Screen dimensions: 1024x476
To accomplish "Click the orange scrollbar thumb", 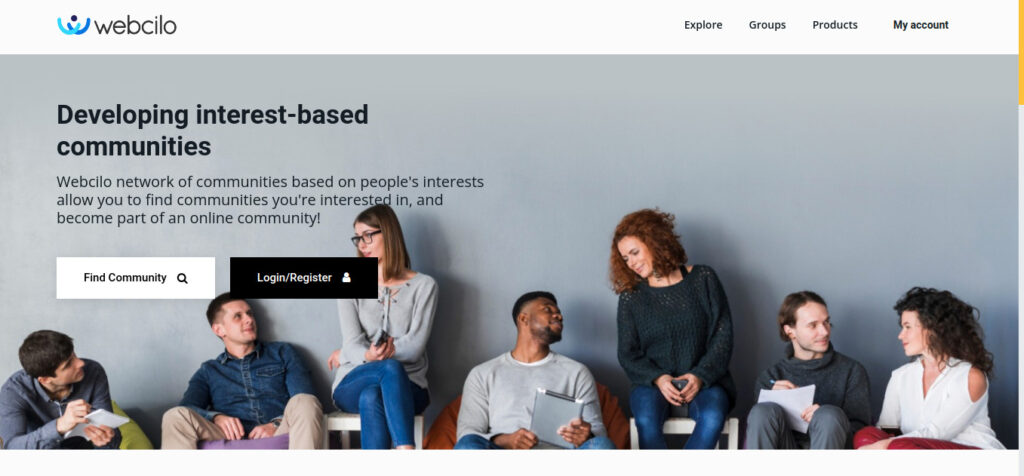I will pos(1021,52).
